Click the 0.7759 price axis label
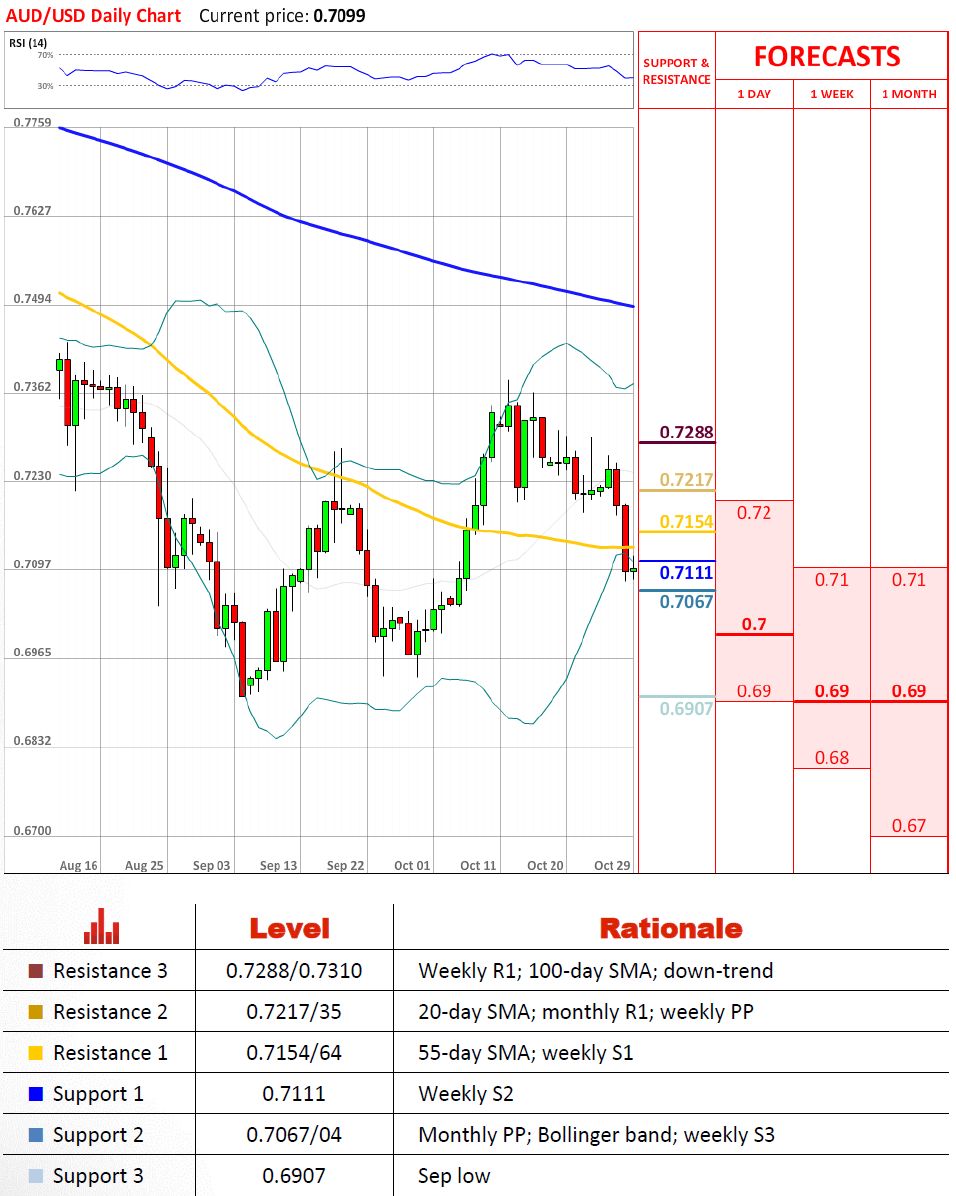956x1196 pixels. 32,123
